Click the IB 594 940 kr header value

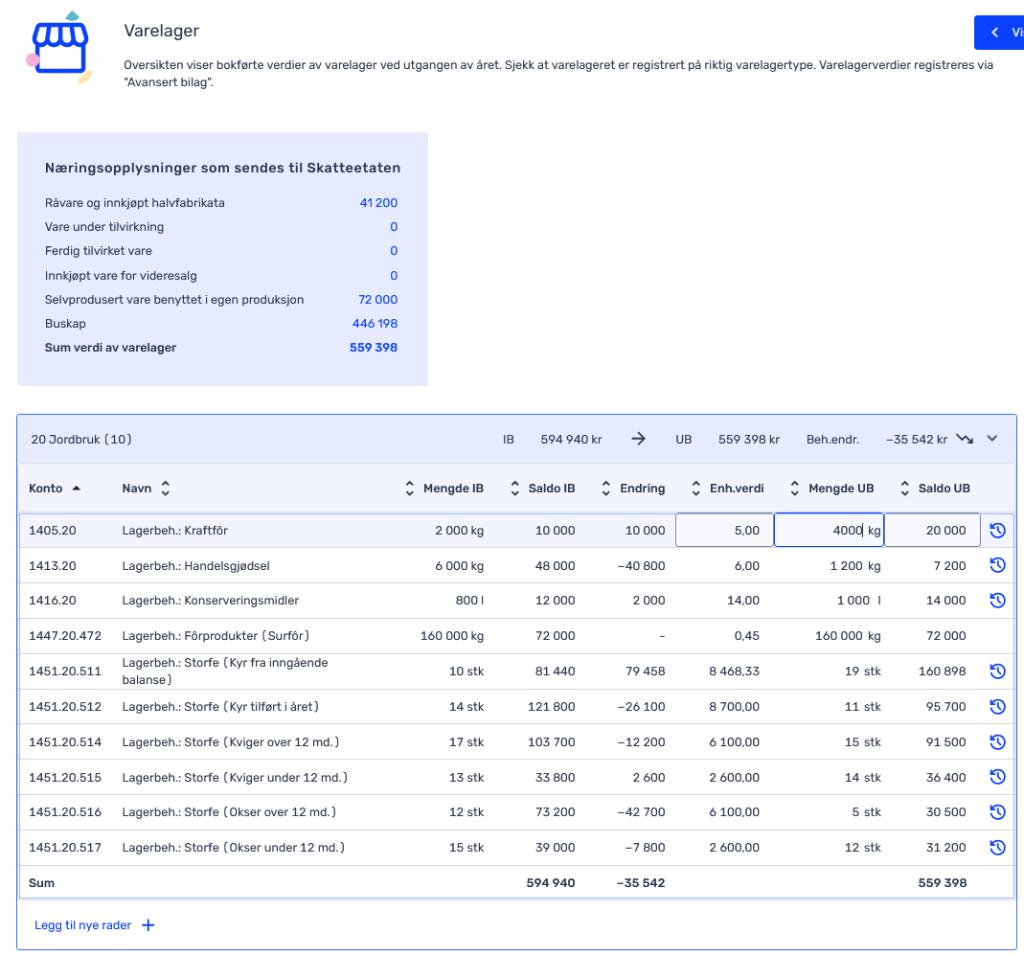[x=571, y=439]
